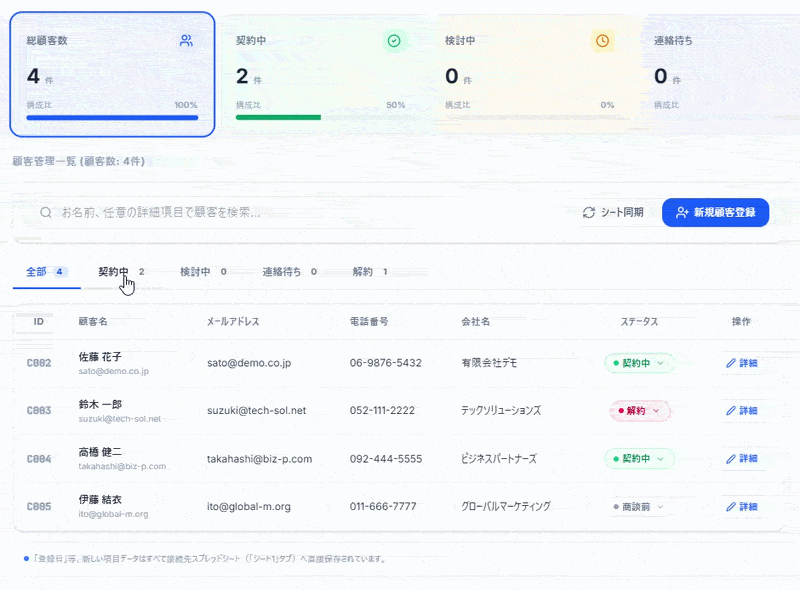
Task: Click the blue 100% progress bar in 総顧客数
Action: point(112,118)
